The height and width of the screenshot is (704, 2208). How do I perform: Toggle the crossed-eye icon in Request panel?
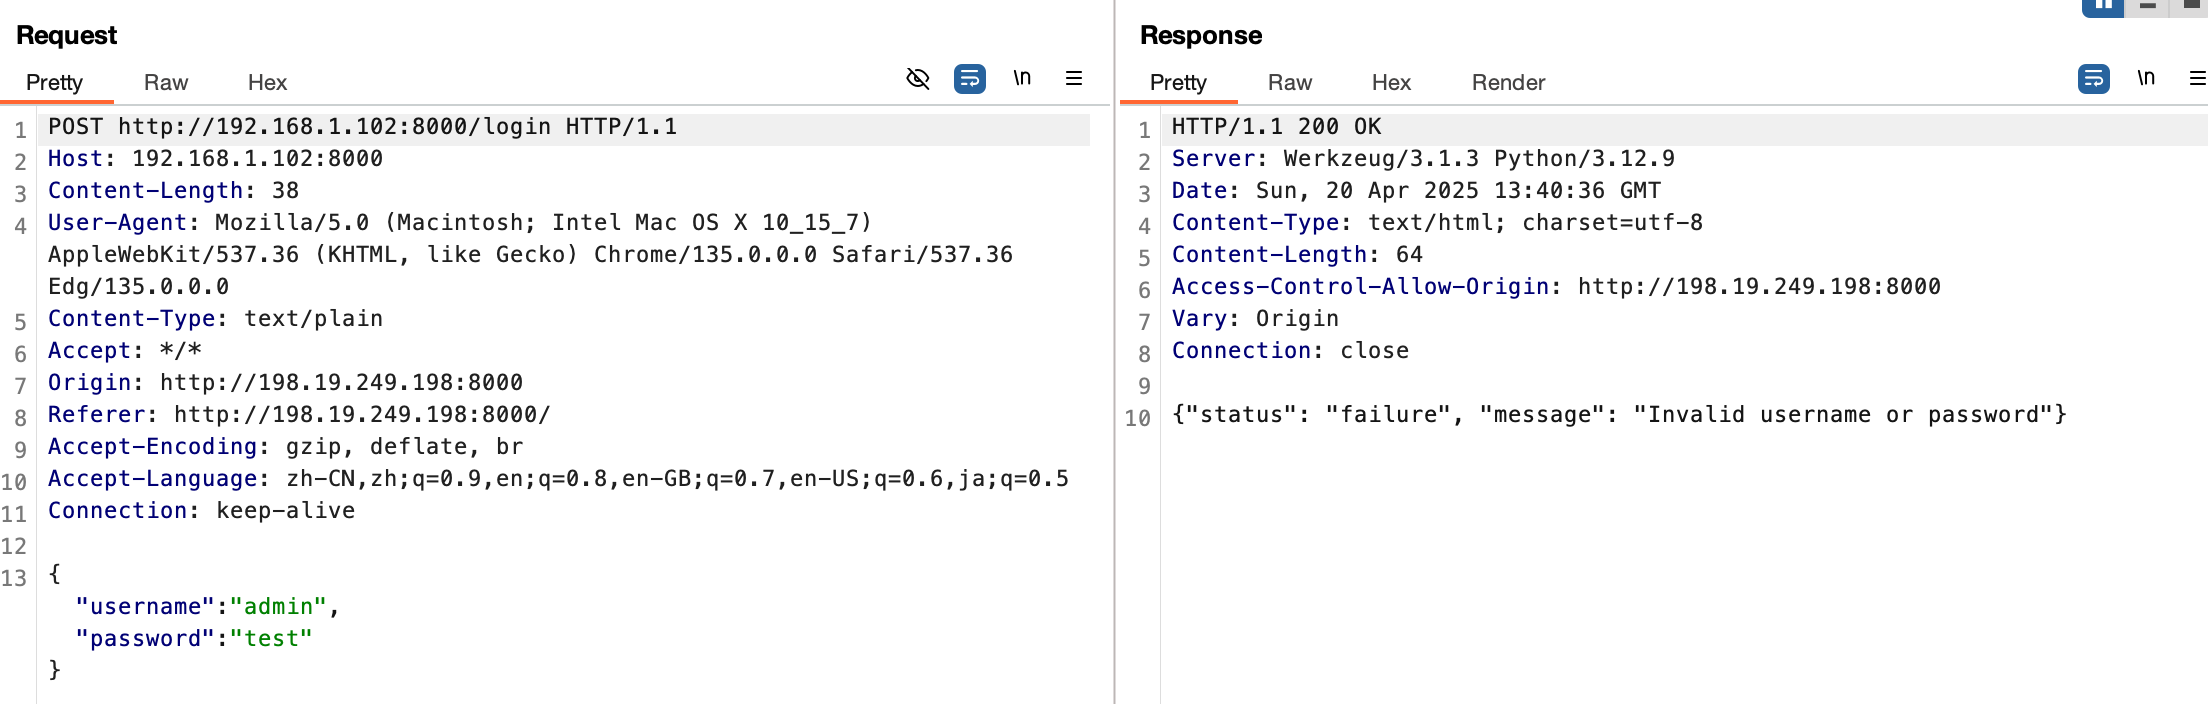click(918, 78)
